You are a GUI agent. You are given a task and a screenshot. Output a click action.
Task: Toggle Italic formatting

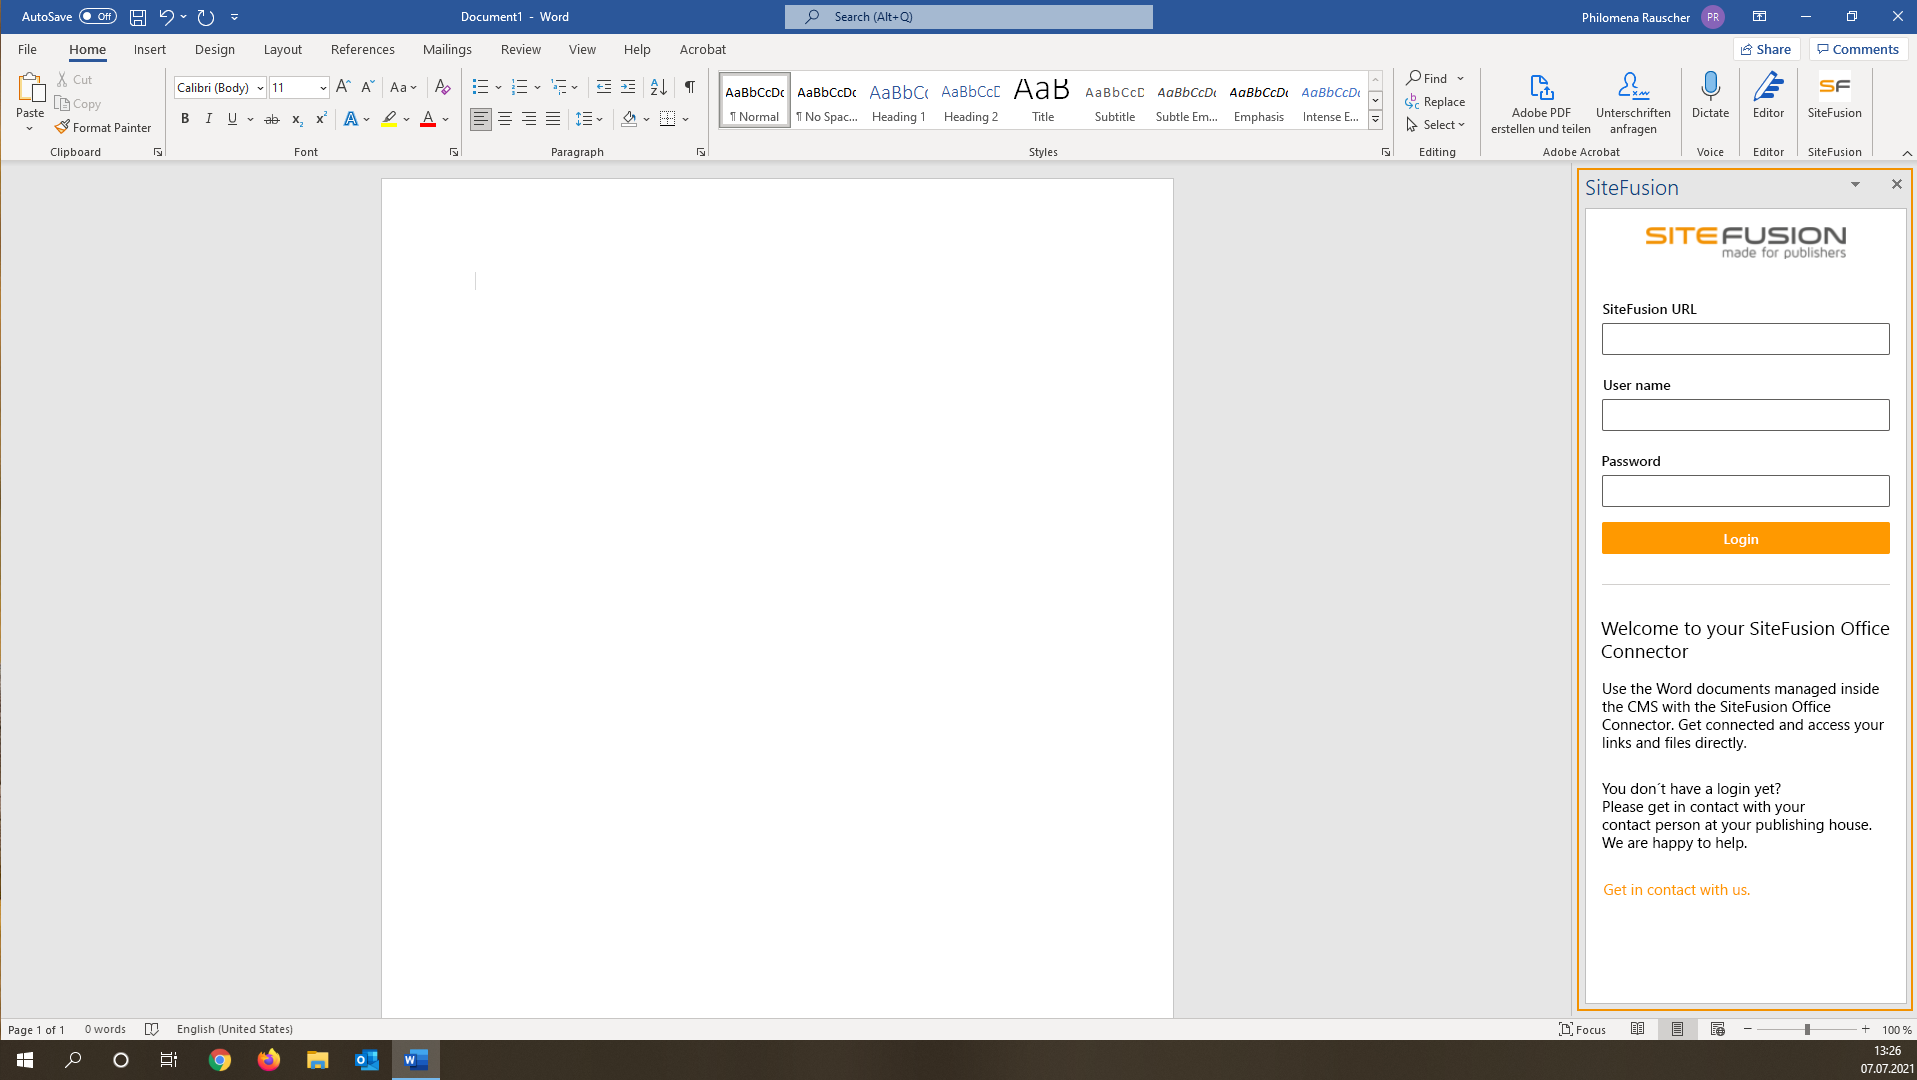click(x=208, y=119)
